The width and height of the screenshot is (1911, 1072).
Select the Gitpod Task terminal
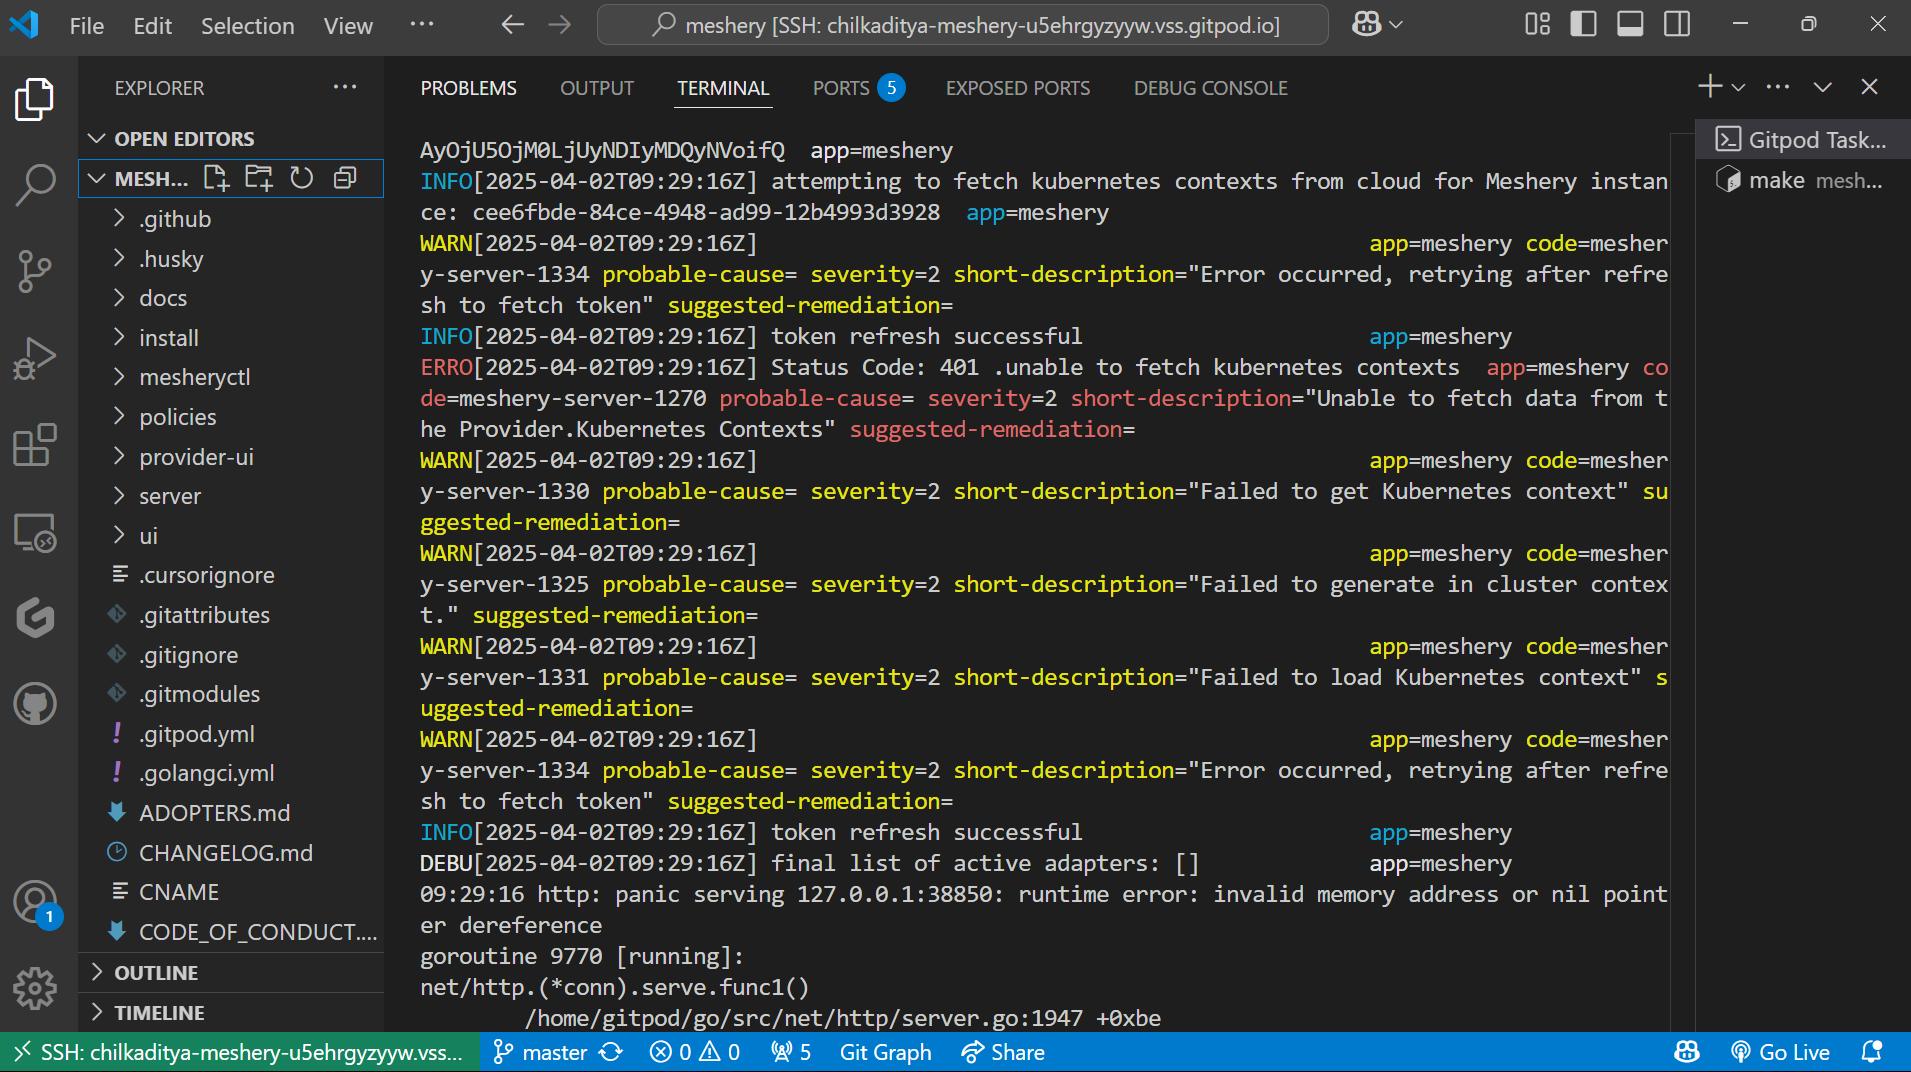coord(1802,140)
